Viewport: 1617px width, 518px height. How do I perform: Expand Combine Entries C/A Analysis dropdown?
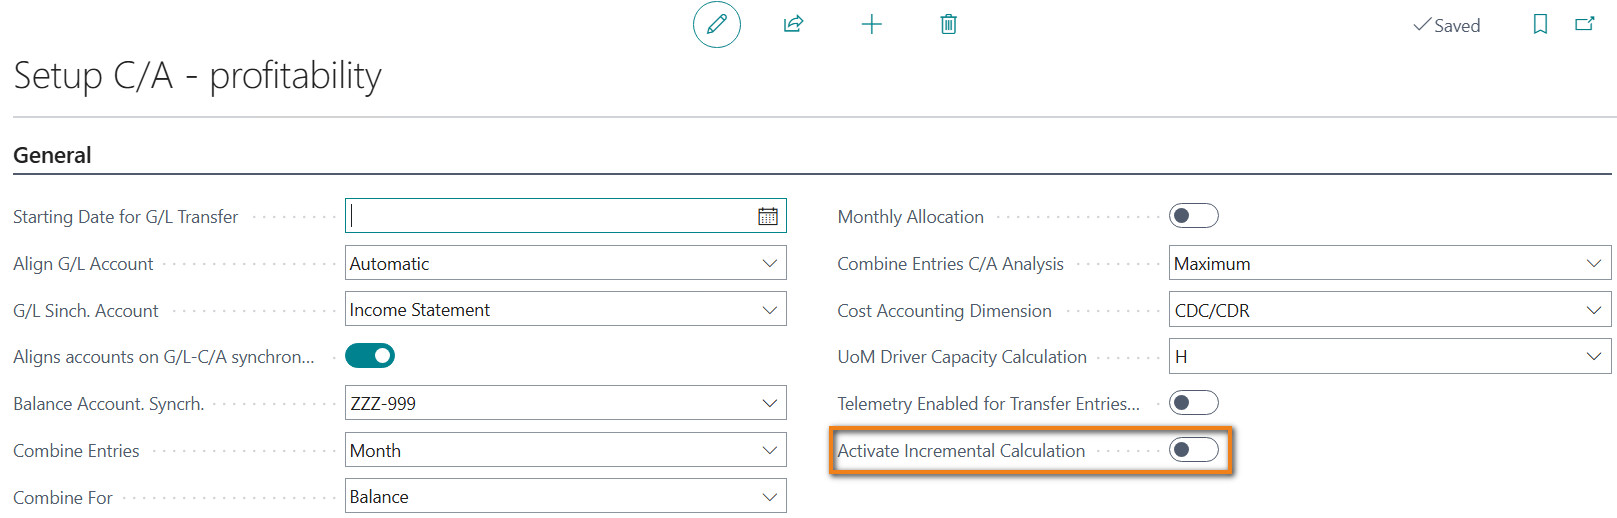coord(1390,263)
